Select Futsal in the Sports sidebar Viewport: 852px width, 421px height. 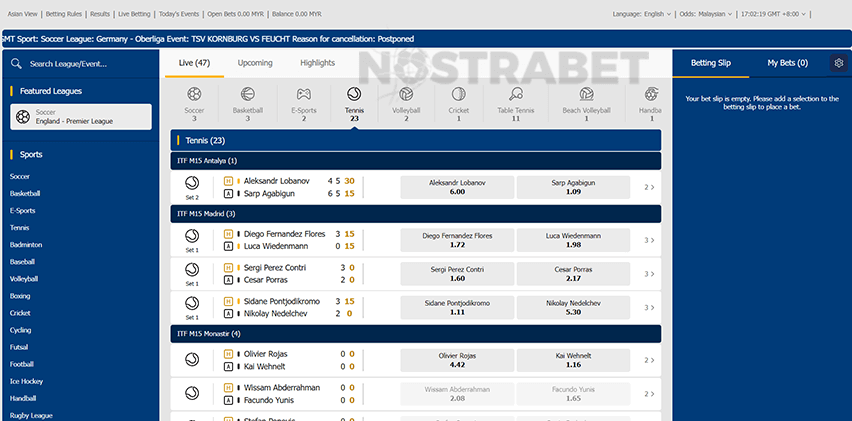tap(19, 347)
